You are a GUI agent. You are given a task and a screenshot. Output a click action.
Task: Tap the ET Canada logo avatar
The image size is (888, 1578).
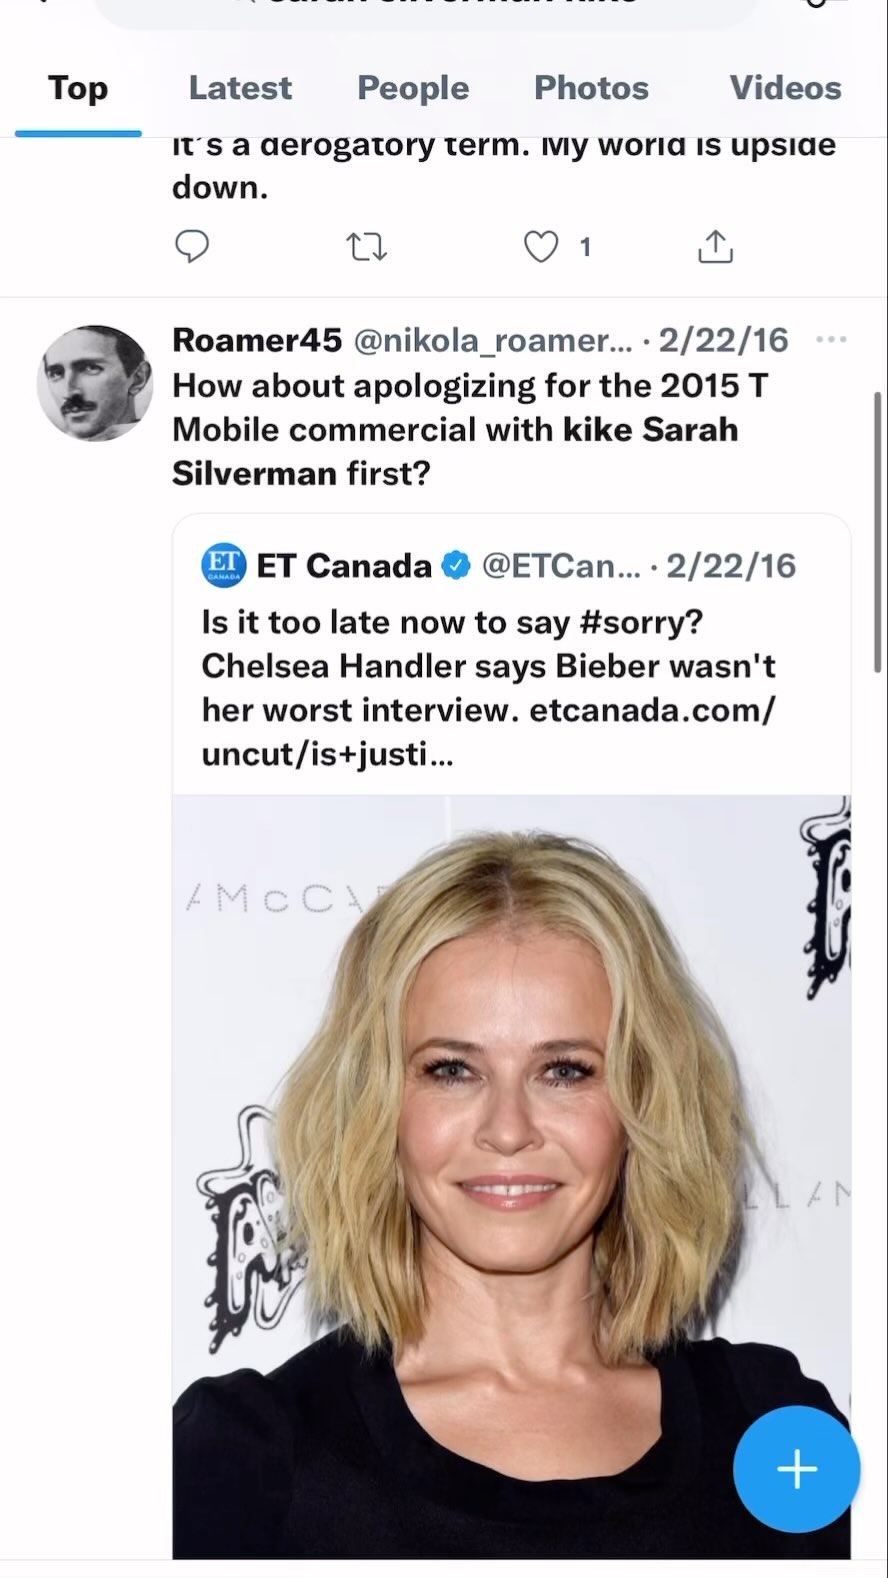224,565
